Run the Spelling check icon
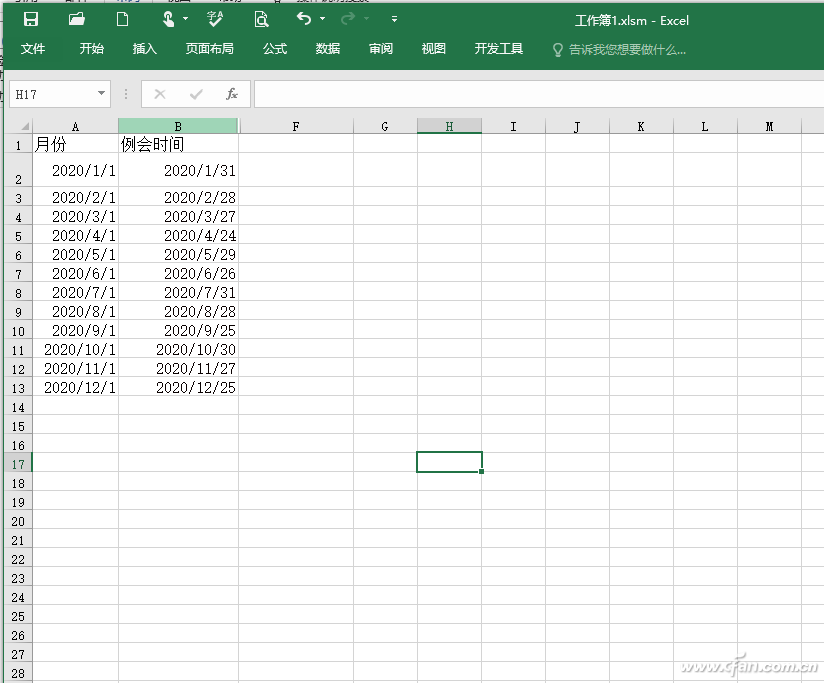 coord(215,19)
